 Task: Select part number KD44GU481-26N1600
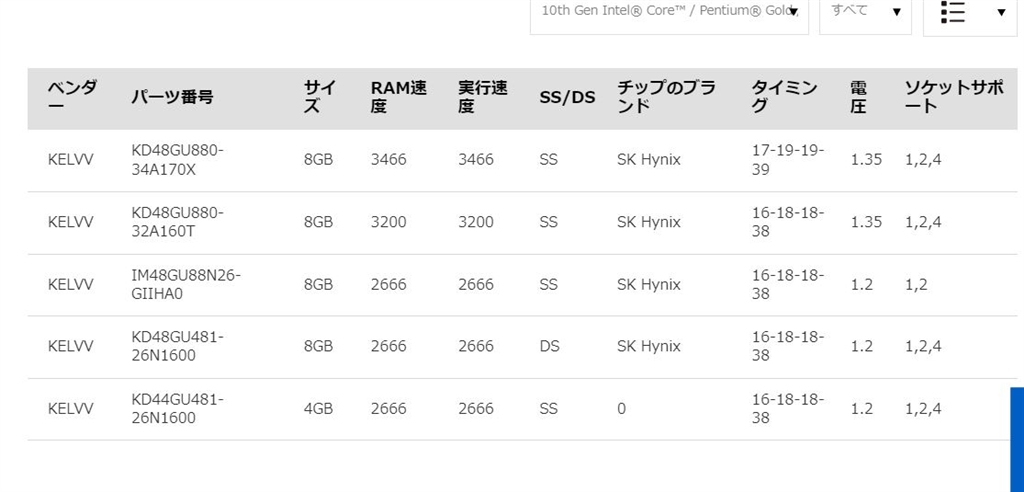178,408
